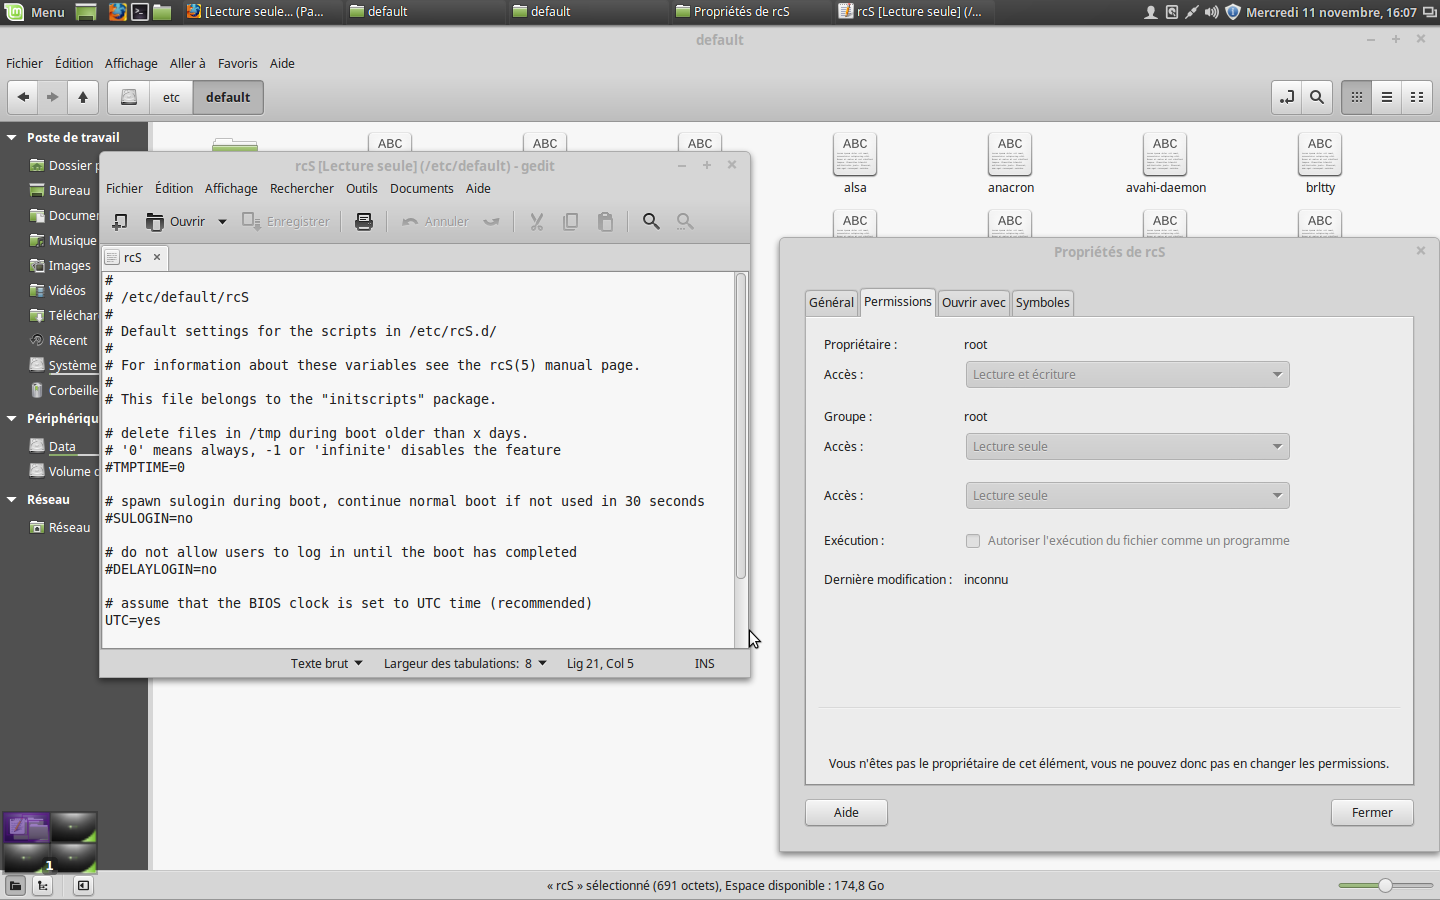Open the Texte brut syntax dropdown
Image resolution: width=1440 pixels, height=900 pixels.
click(x=327, y=663)
